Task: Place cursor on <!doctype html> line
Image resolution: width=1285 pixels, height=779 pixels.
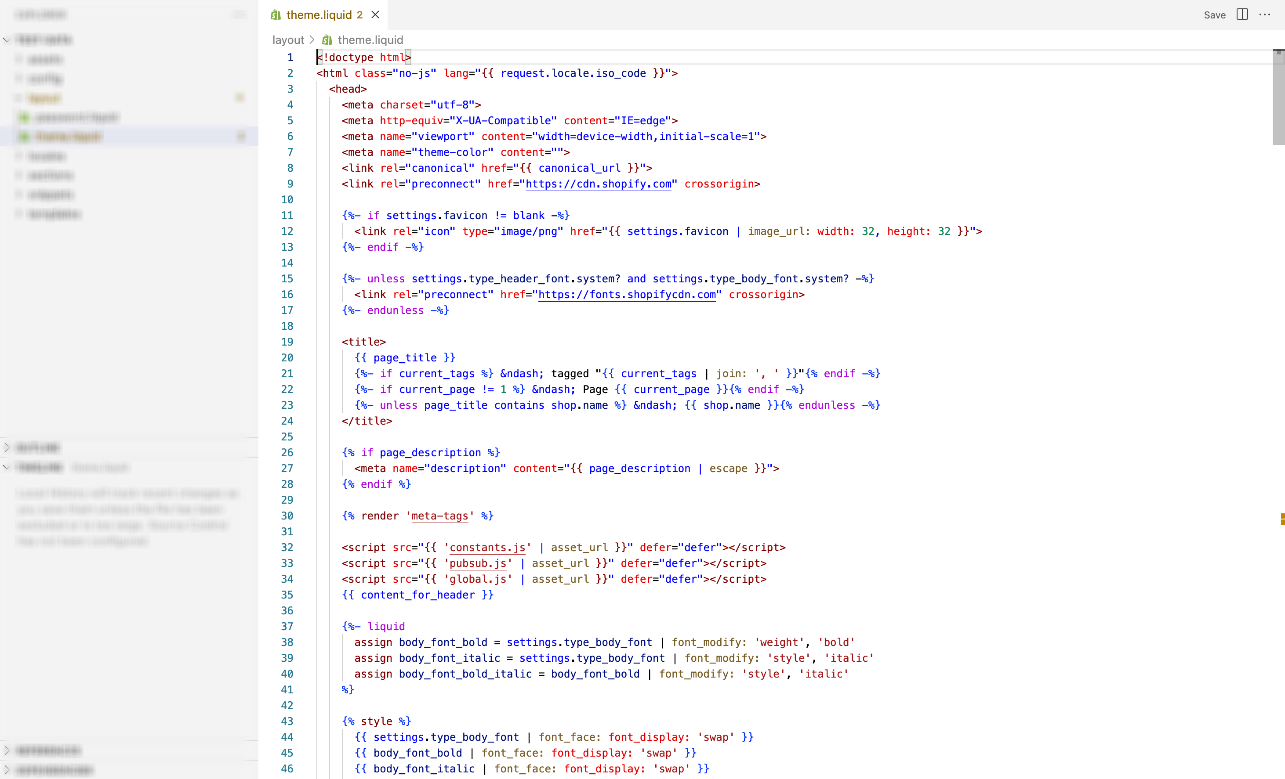Action: (x=364, y=58)
